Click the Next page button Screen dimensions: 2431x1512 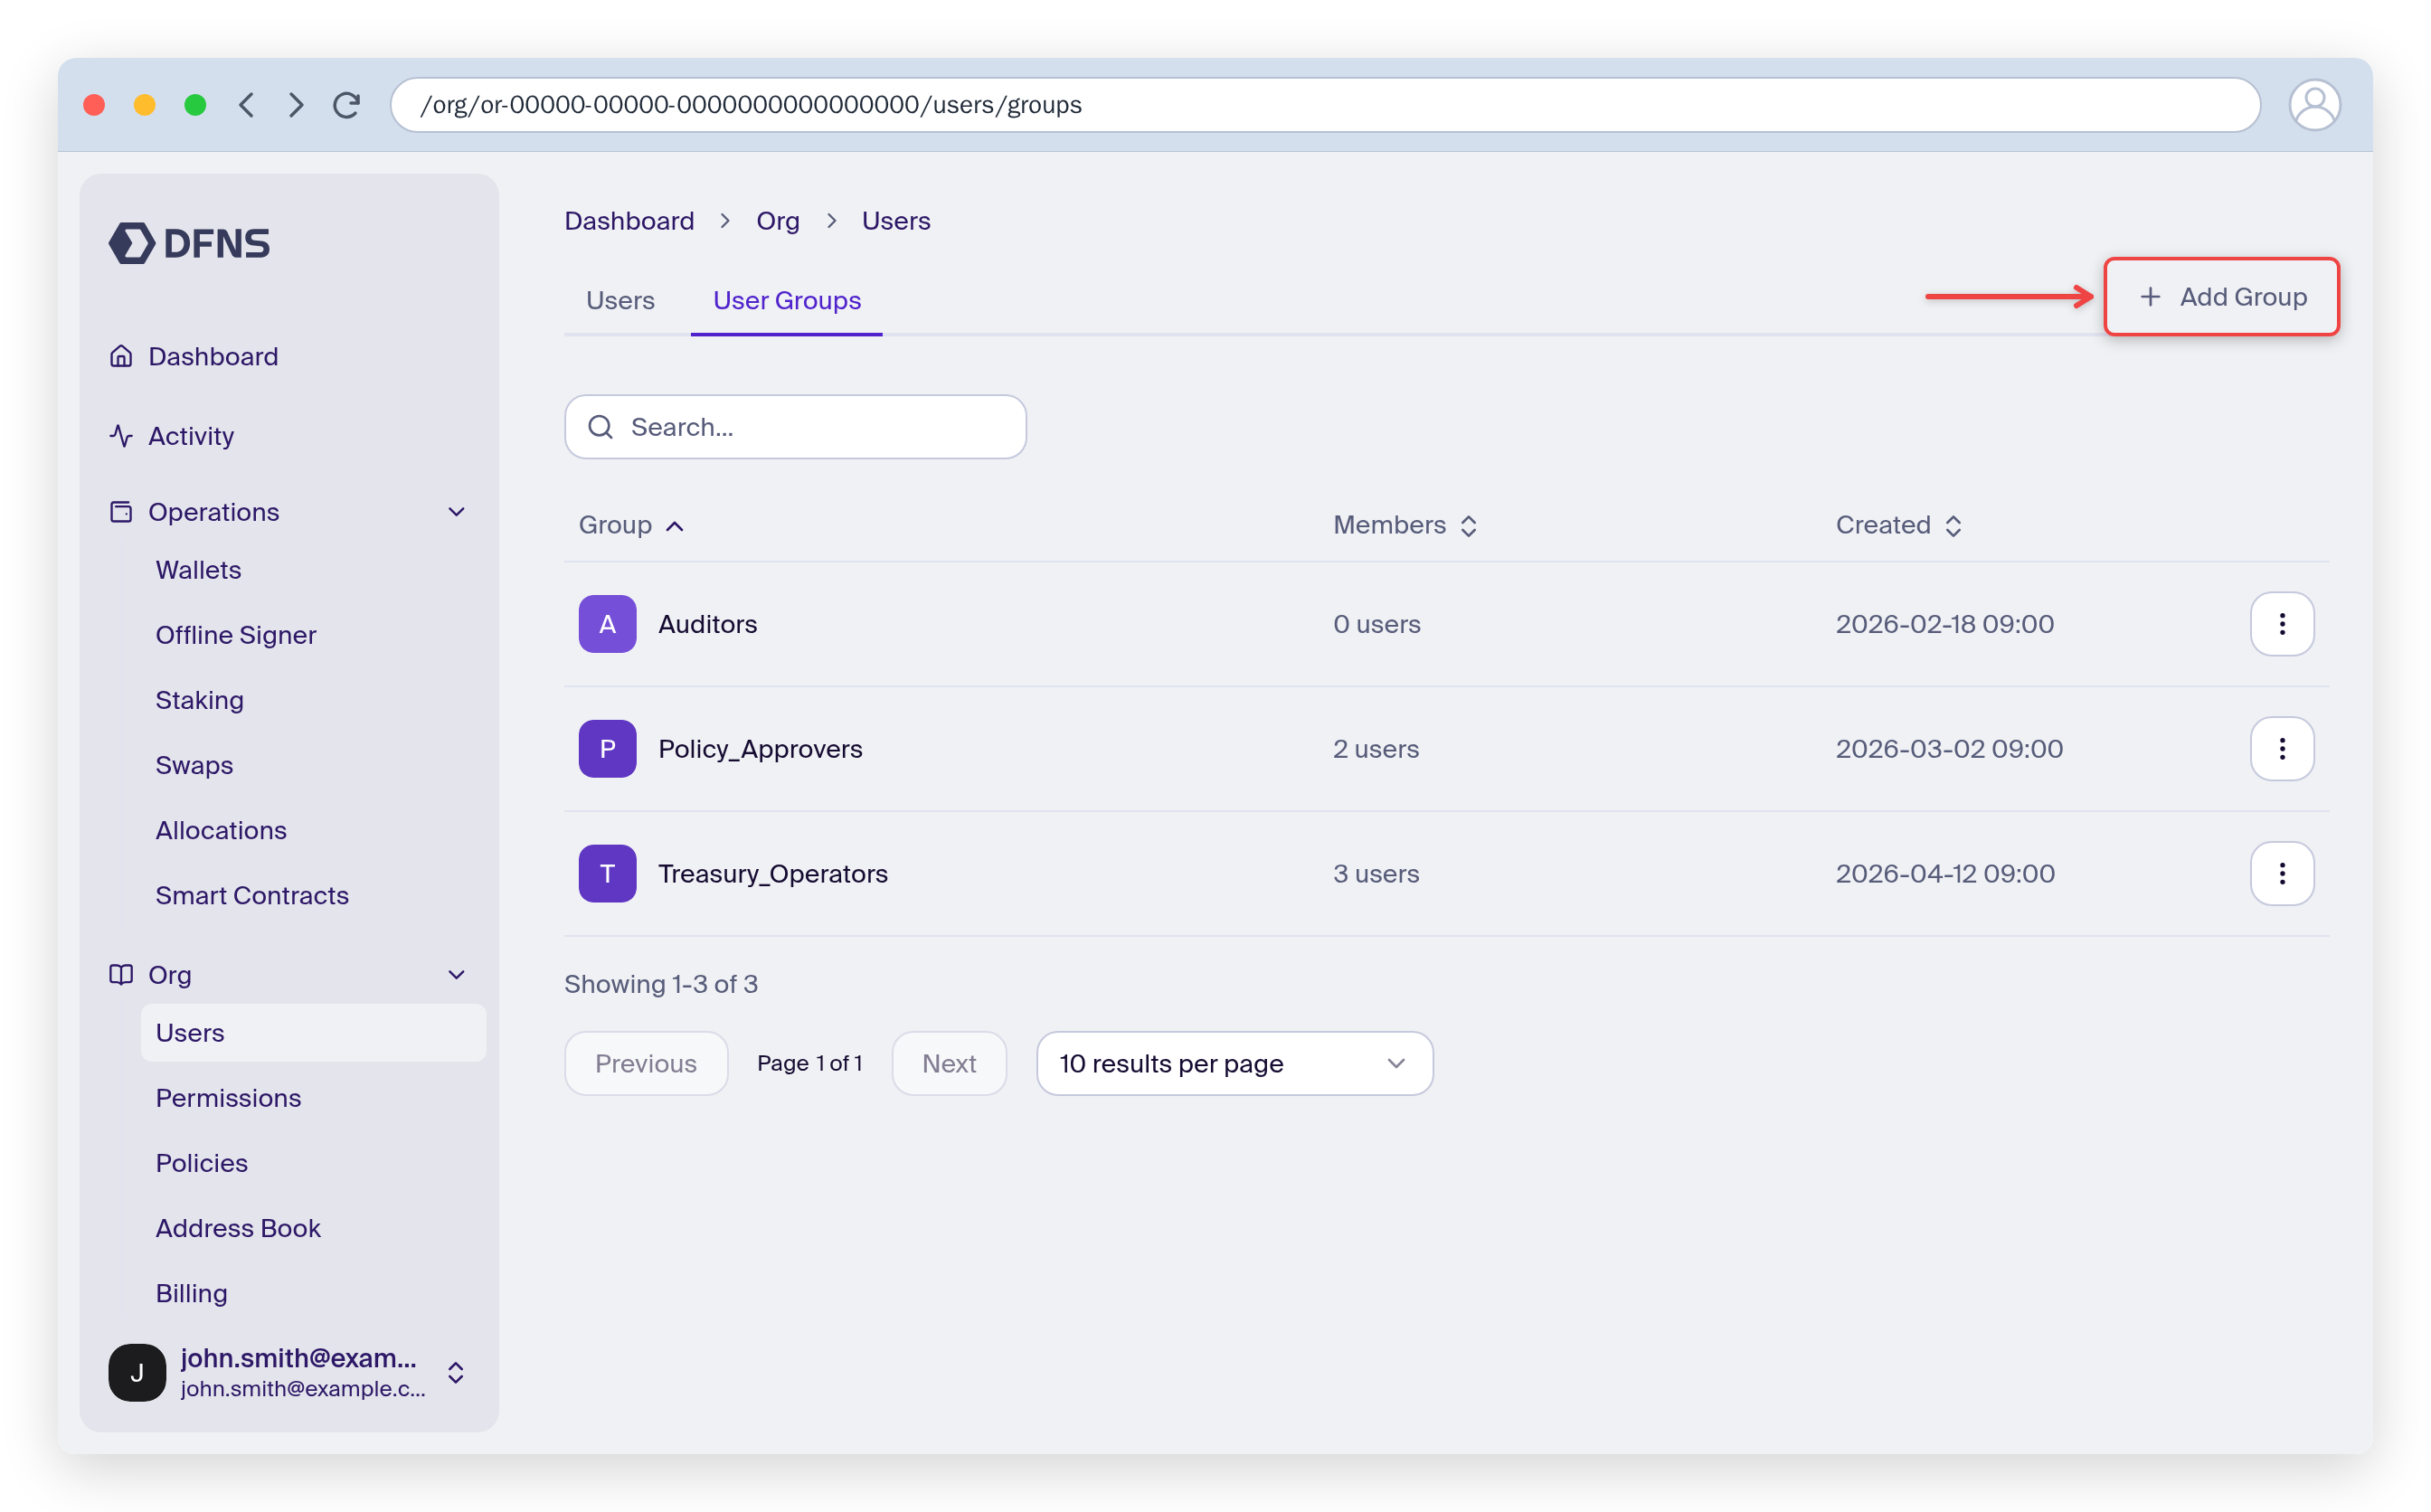[949, 1064]
